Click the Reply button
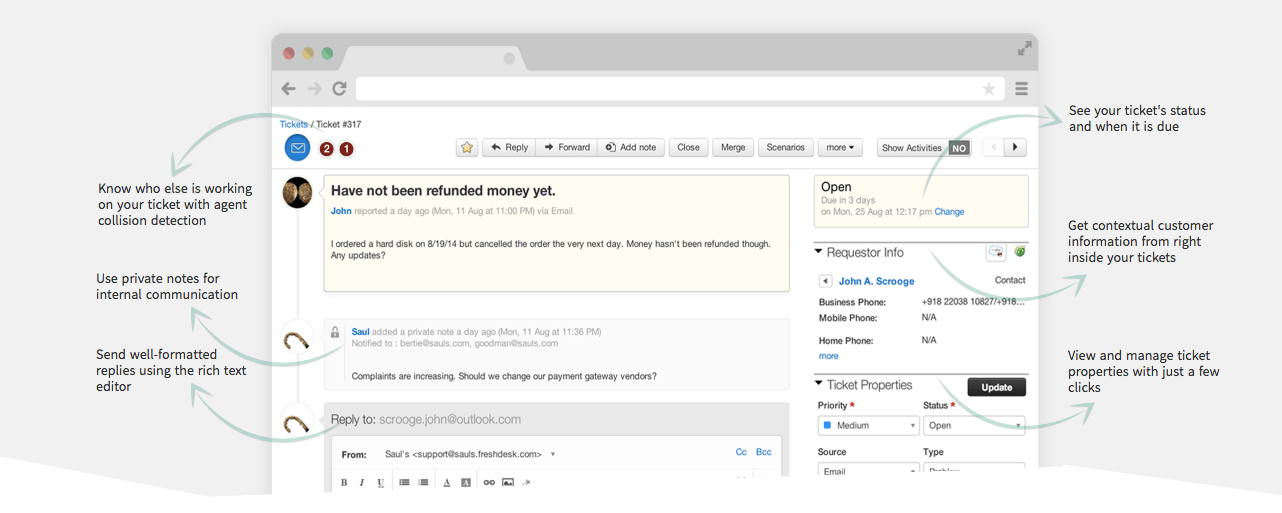The image size is (1282, 513). point(509,147)
